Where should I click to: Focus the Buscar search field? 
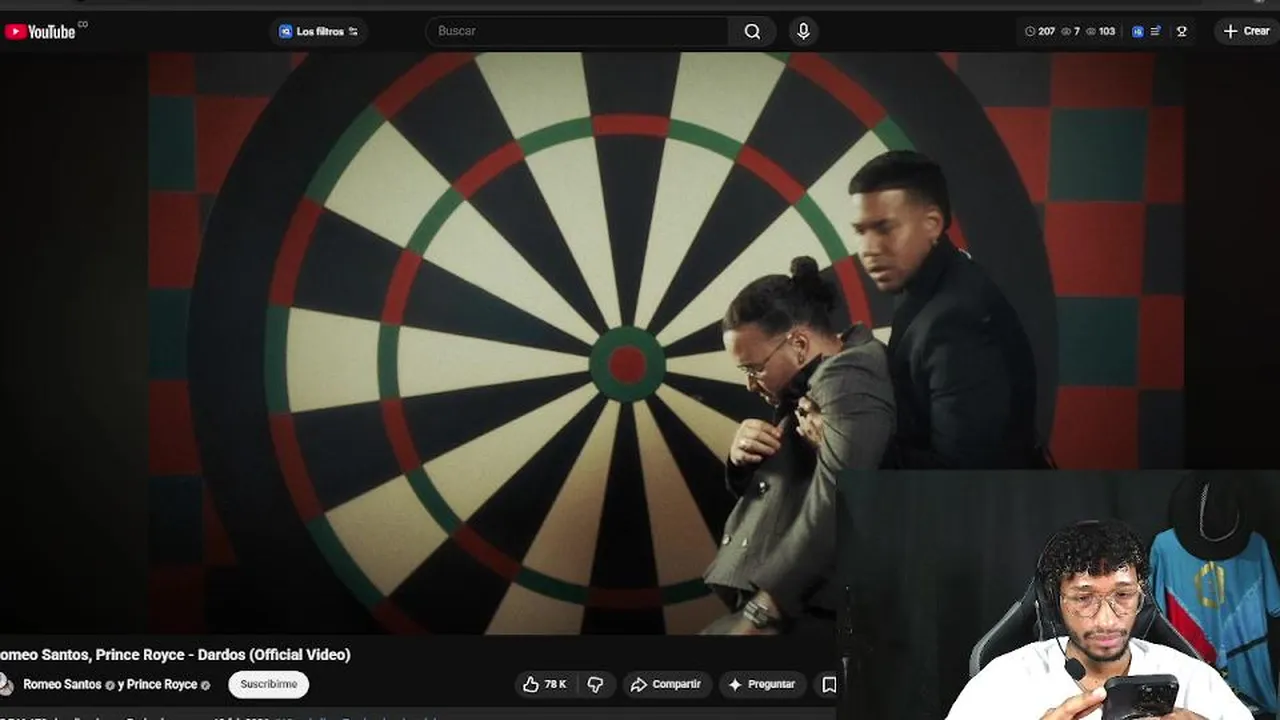pos(578,31)
